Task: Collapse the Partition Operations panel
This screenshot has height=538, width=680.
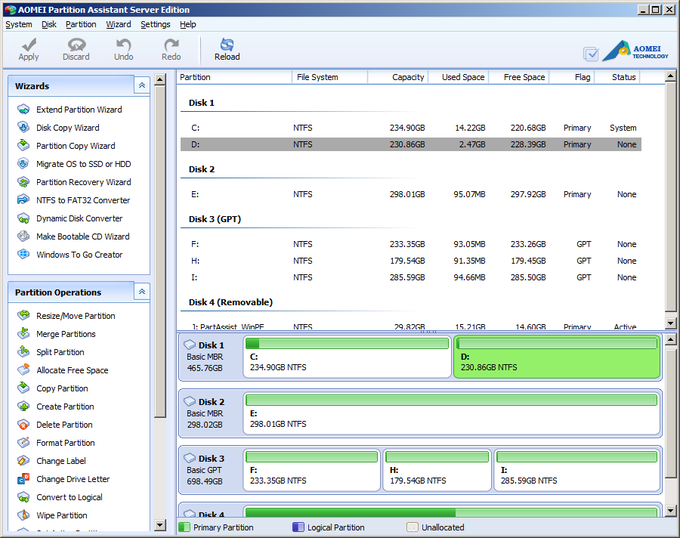Action: click(x=142, y=292)
